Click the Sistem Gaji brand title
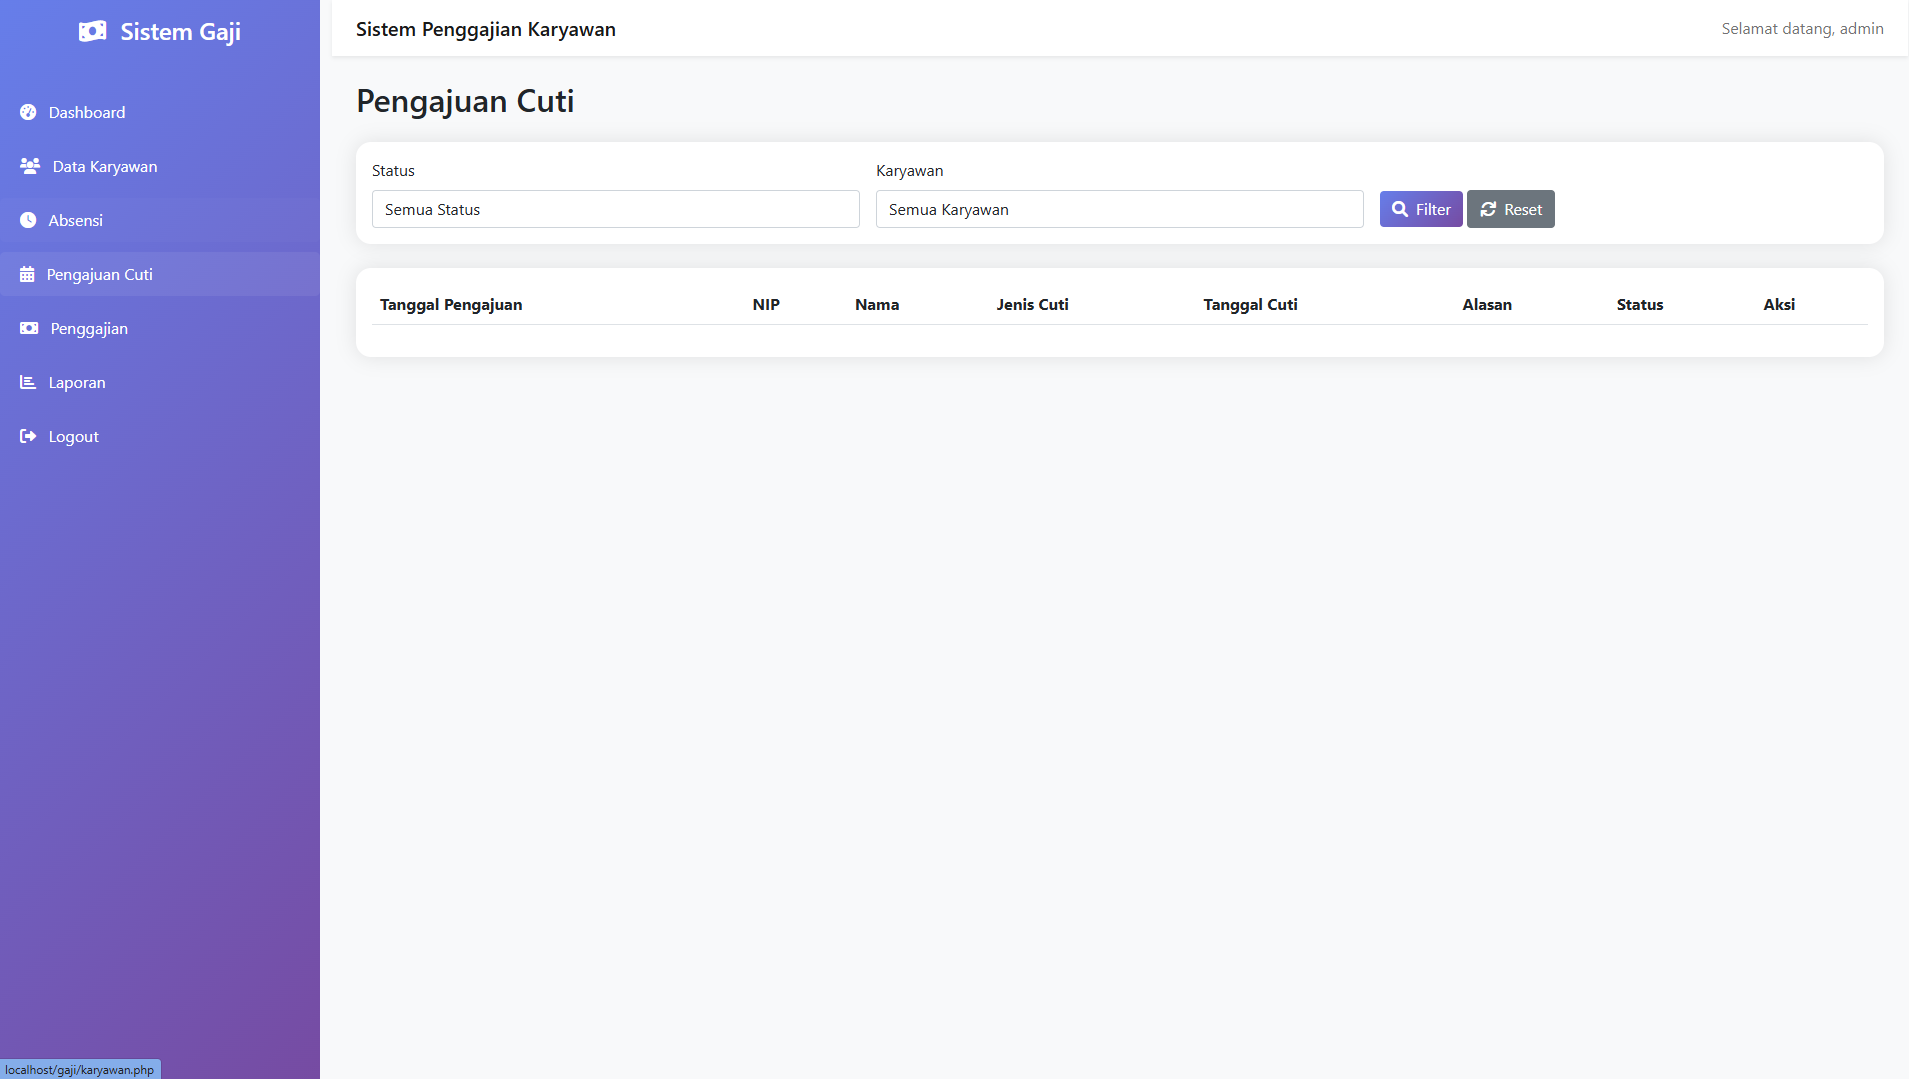Viewport: 1909px width, 1079px height. [x=180, y=32]
